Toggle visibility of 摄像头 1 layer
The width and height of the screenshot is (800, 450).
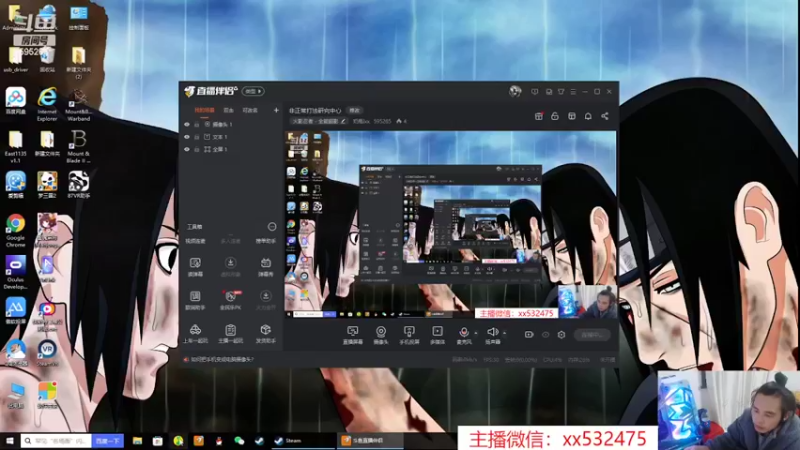point(187,124)
